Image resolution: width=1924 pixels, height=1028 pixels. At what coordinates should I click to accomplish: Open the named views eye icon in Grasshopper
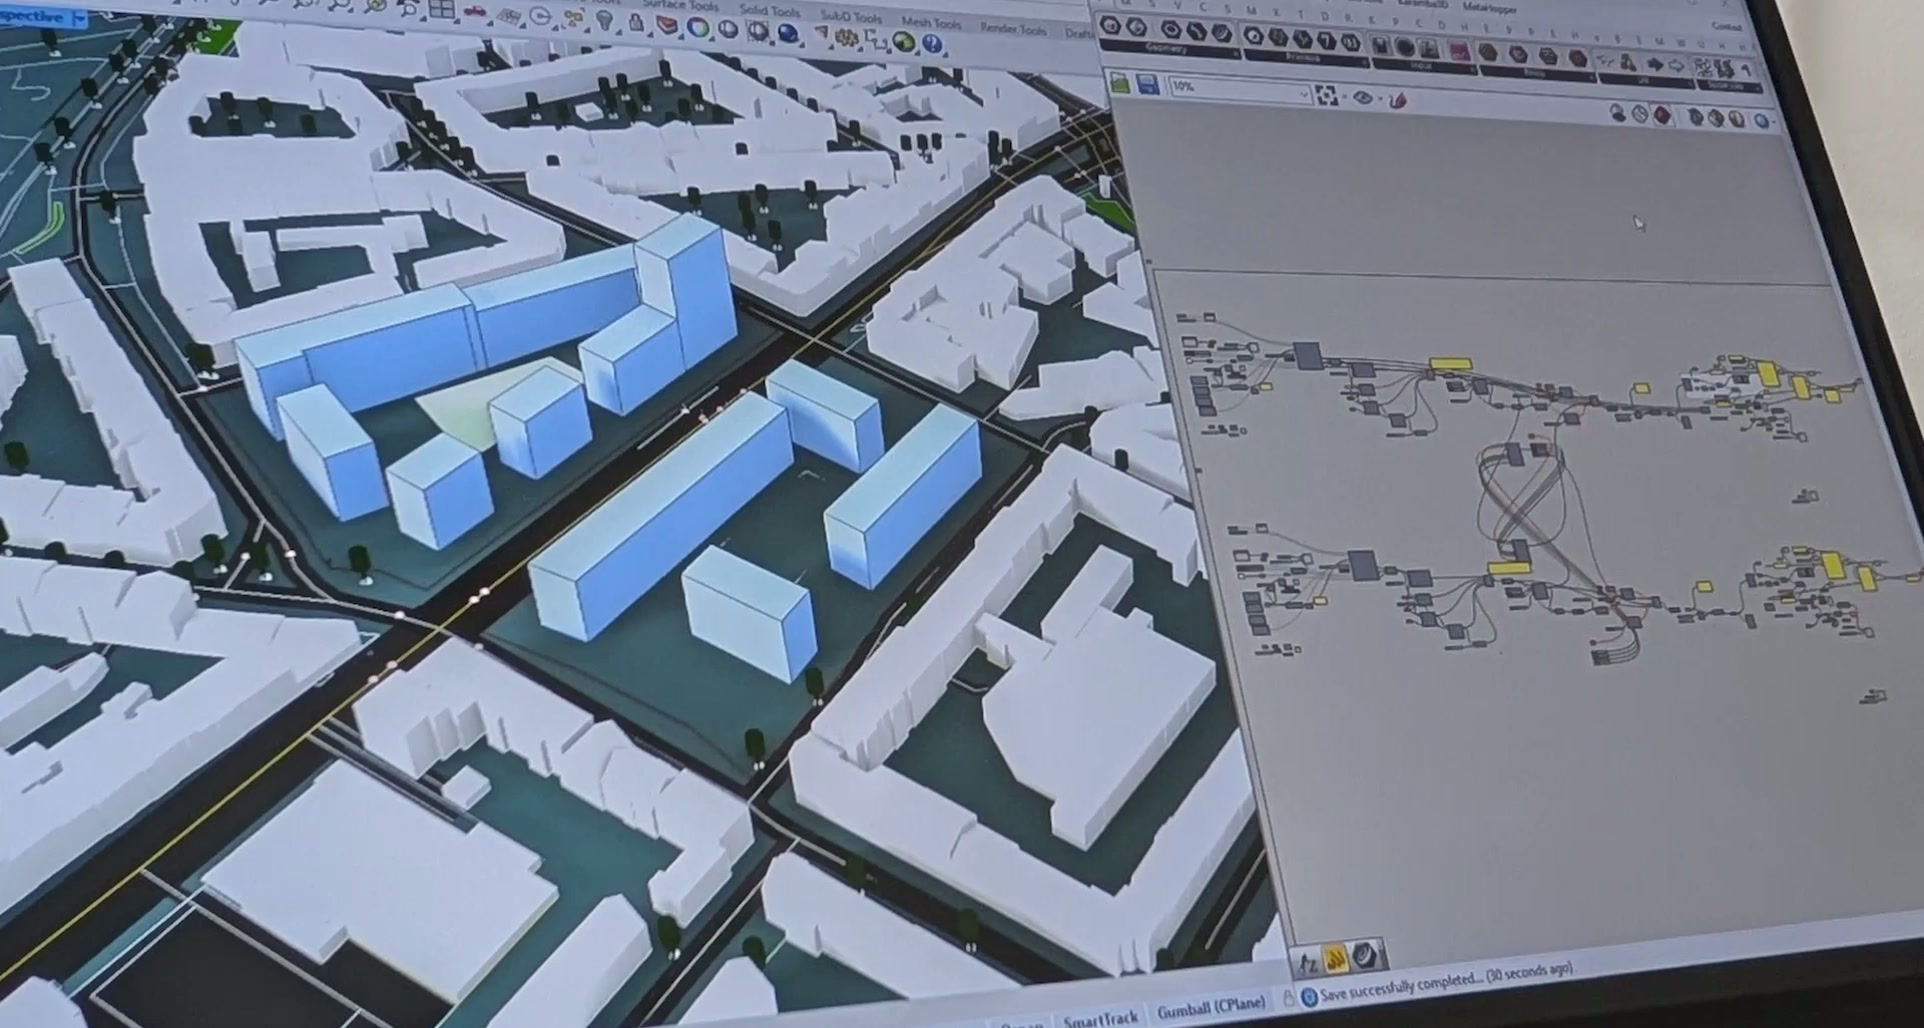coord(1362,97)
